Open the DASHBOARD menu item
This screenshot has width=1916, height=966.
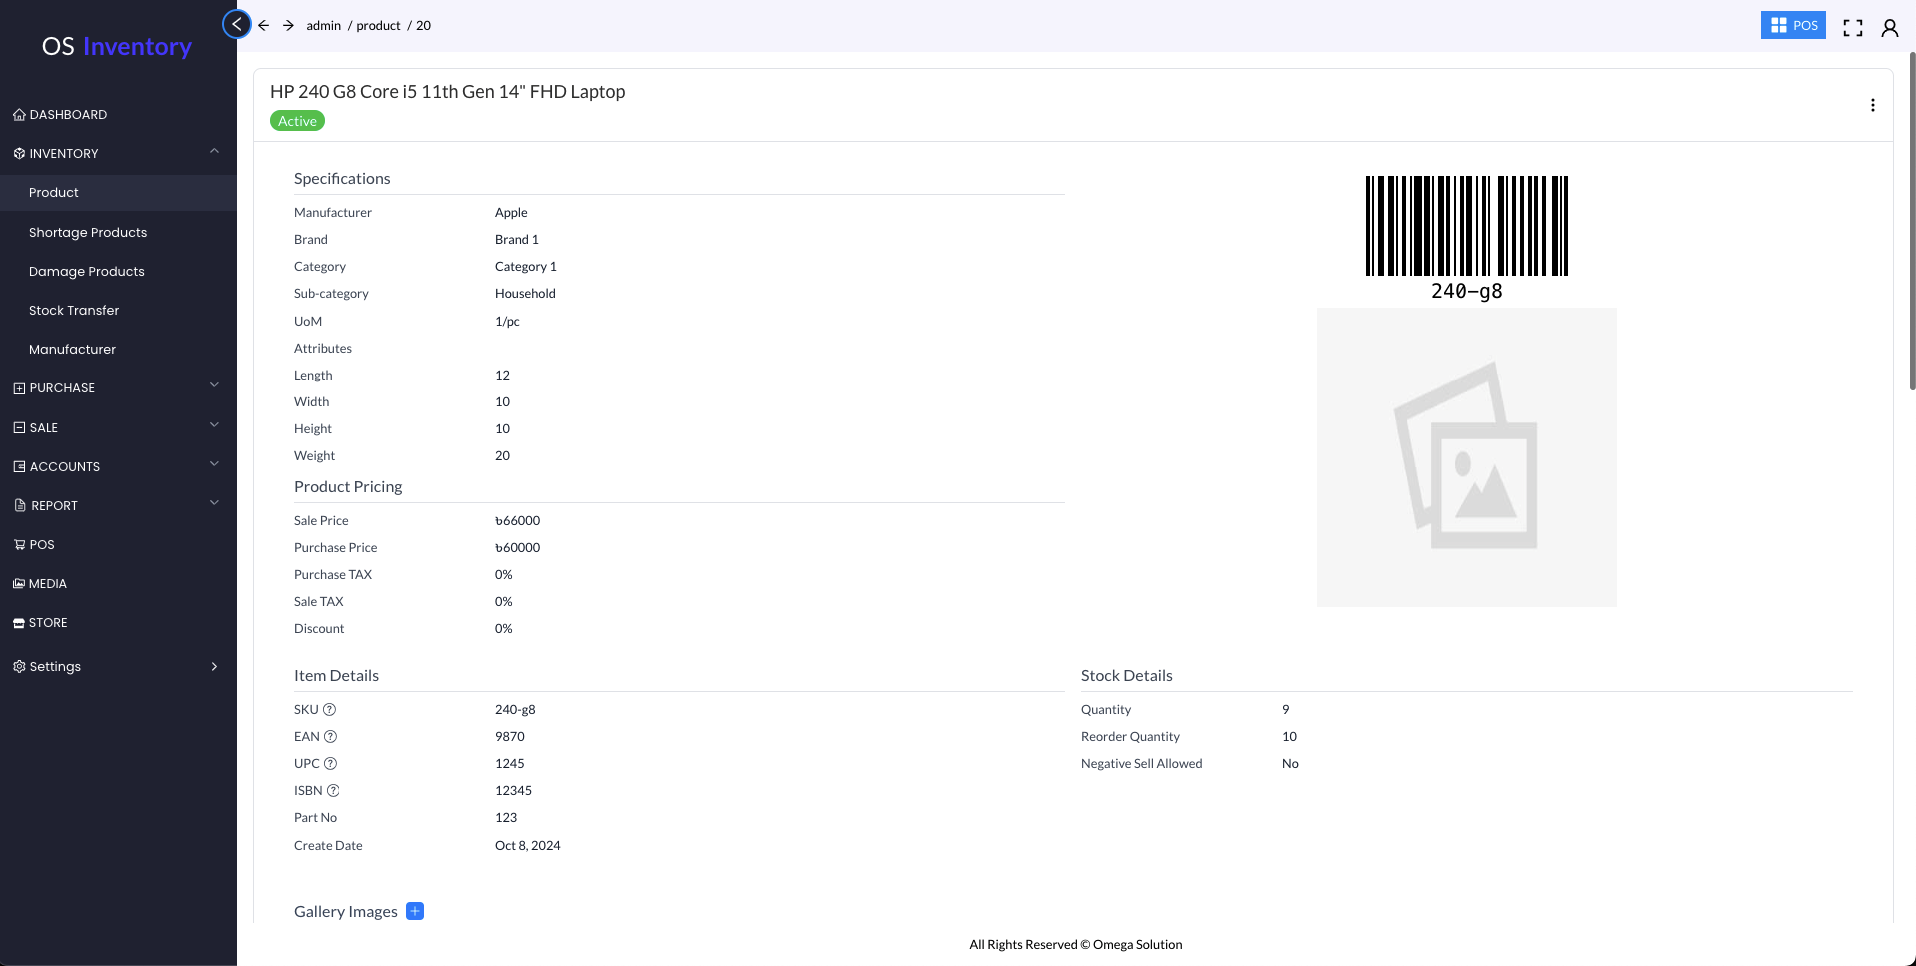pos(68,115)
